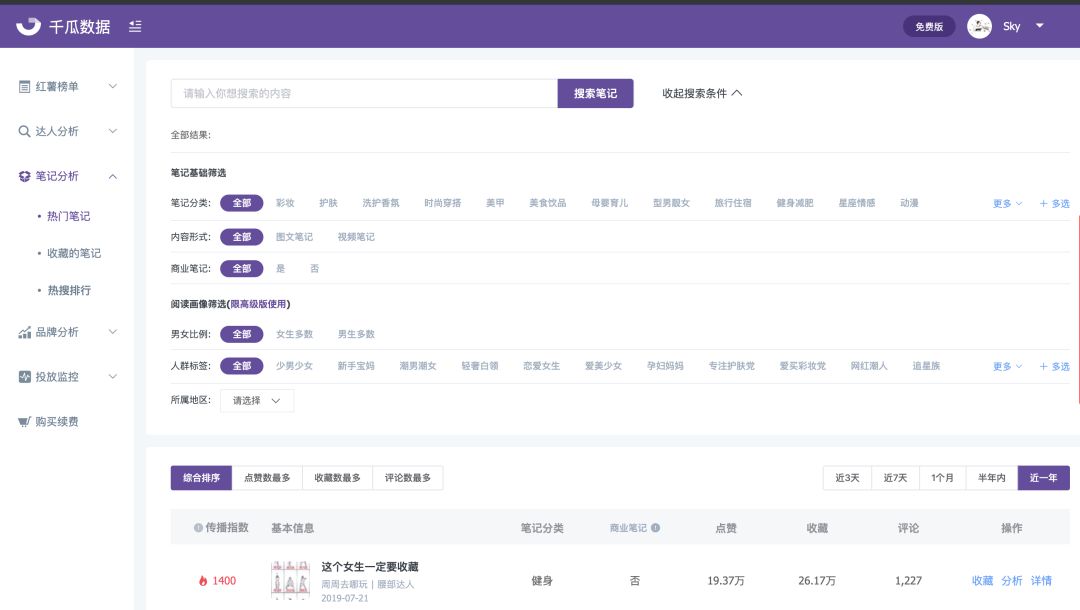Switch to 收藏数最多 tab
Screen dimensions: 1080x610
point(338,478)
